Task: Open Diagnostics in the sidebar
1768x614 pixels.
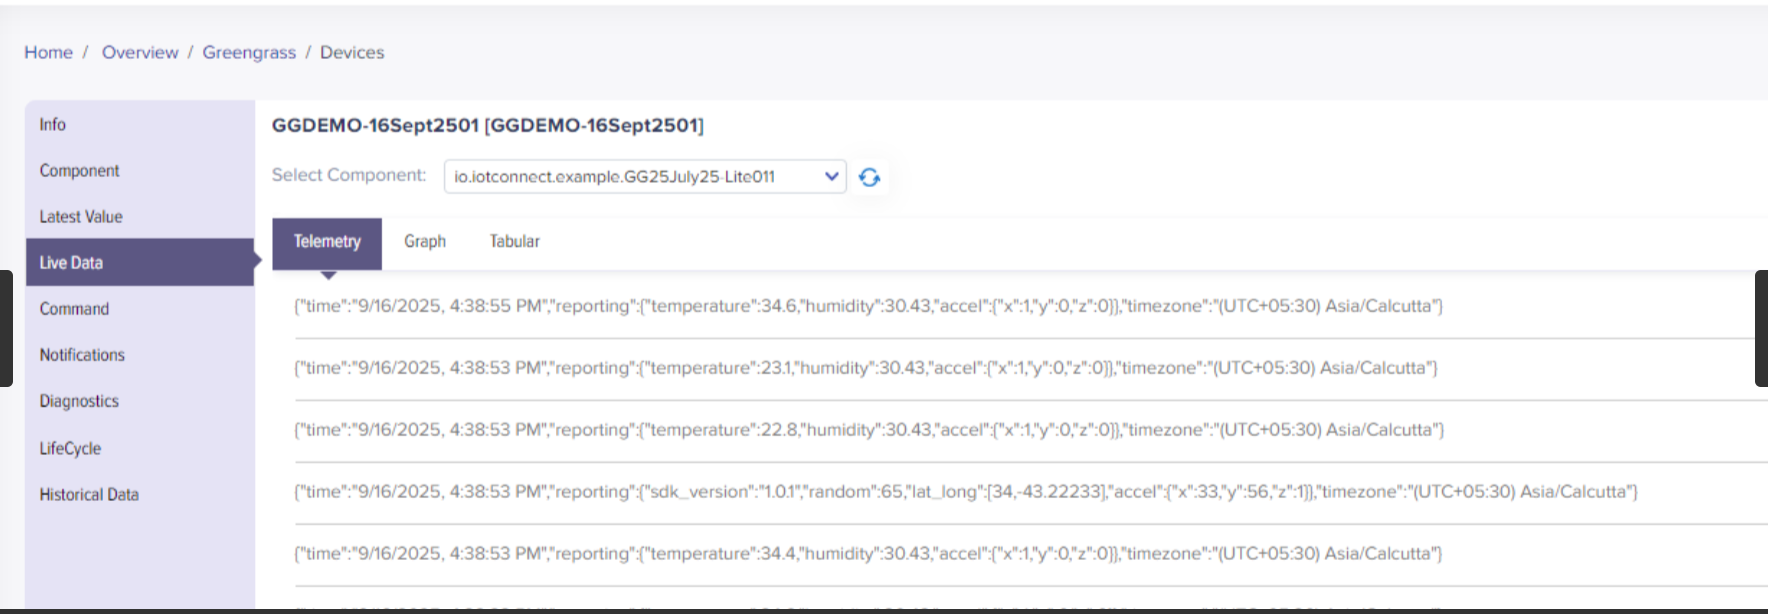Action: coord(79,401)
